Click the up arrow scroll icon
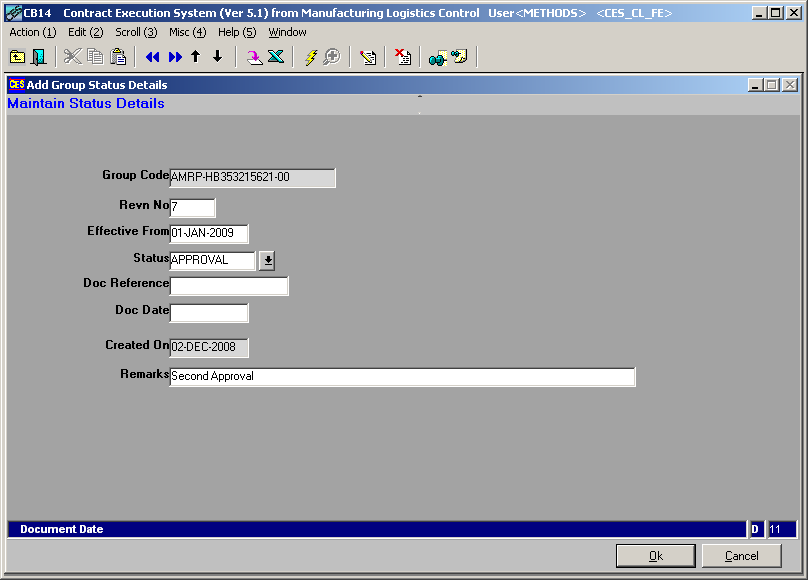The height and width of the screenshot is (580, 808). [x=196, y=57]
